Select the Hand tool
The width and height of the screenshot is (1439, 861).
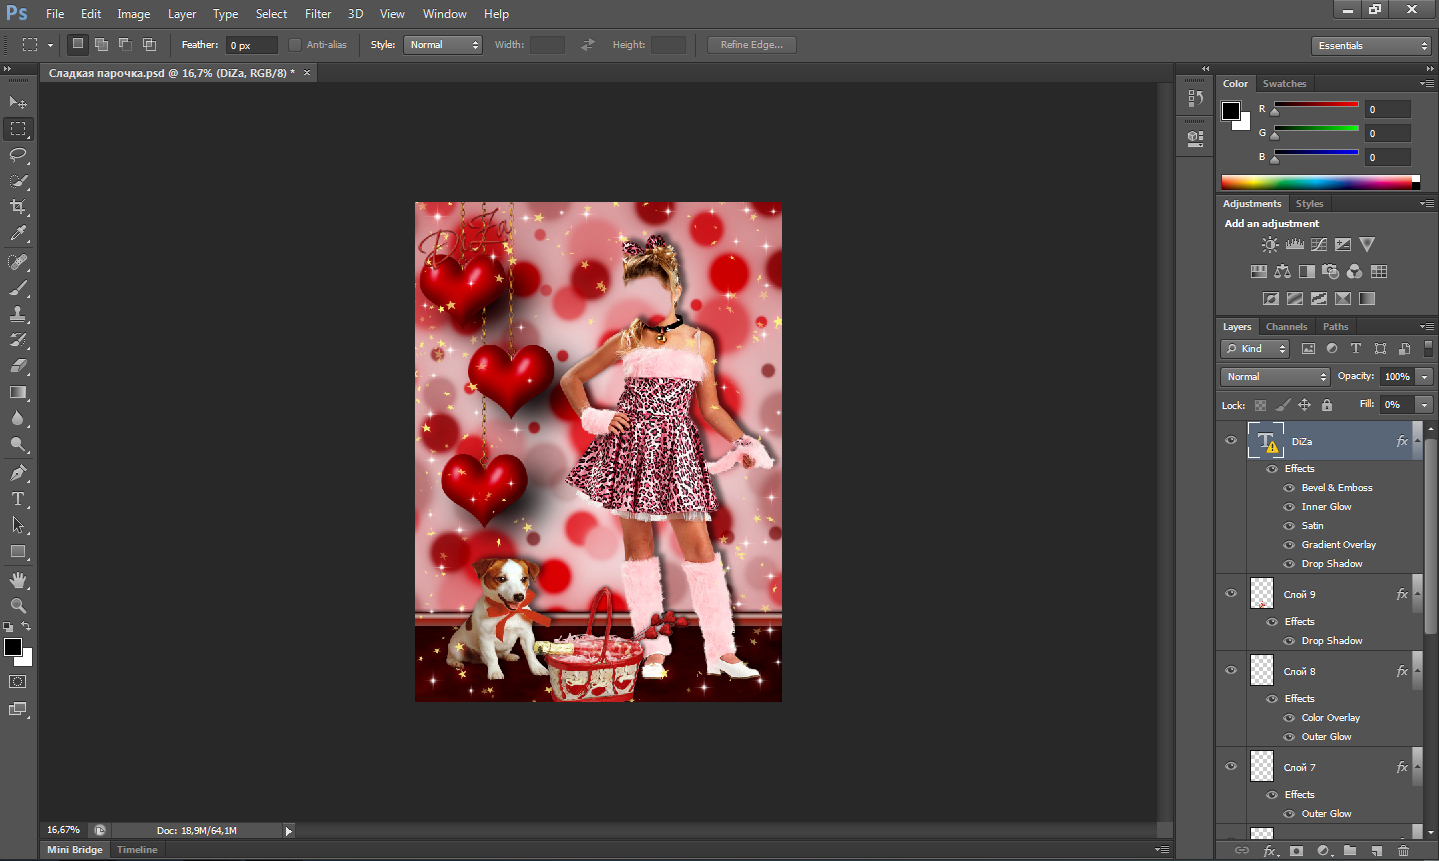click(18, 580)
